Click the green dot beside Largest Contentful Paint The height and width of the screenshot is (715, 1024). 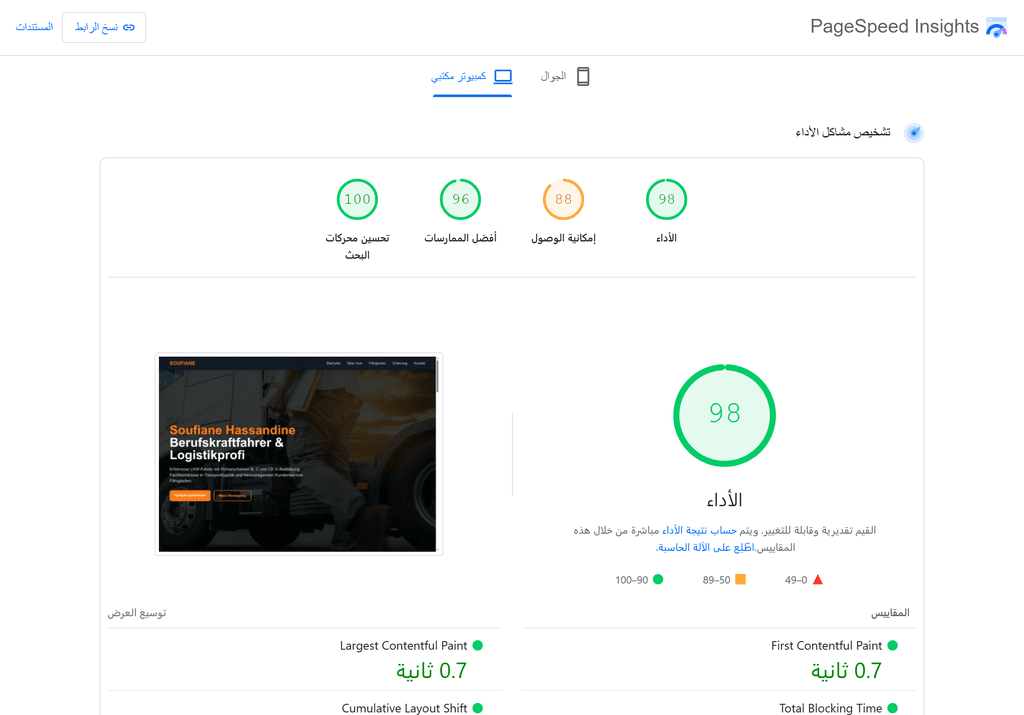(477, 645)
